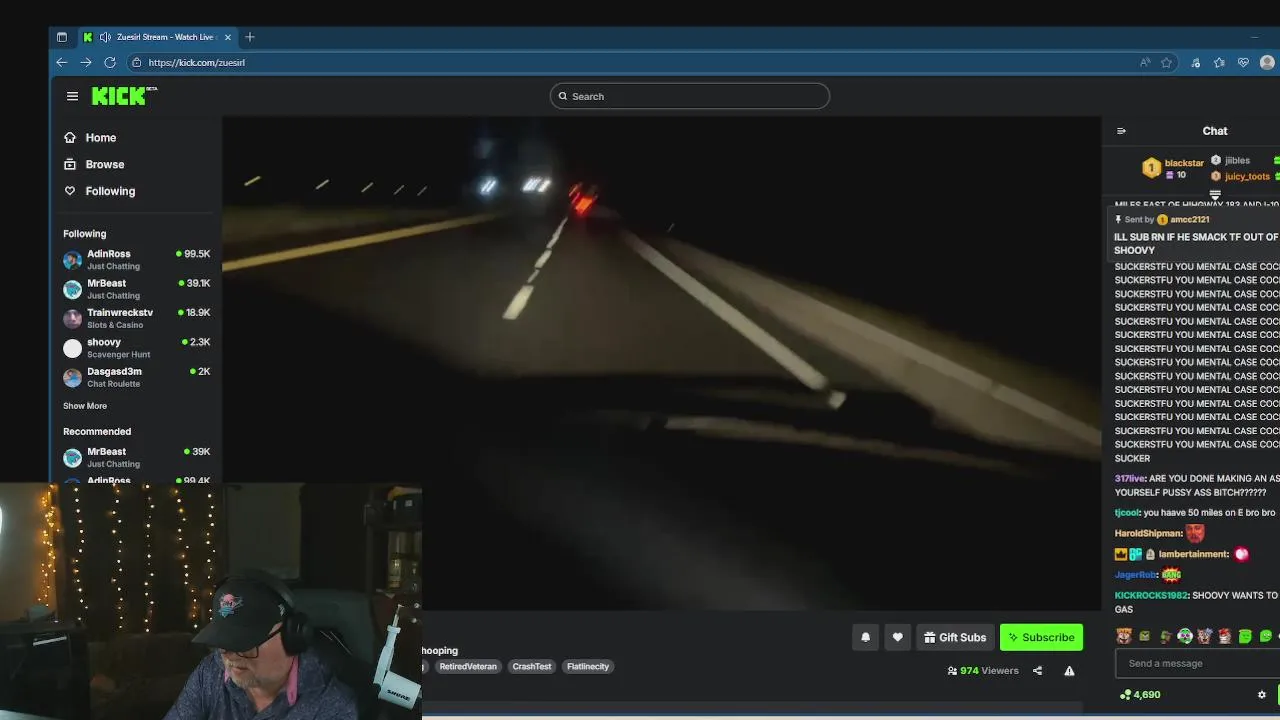Screen dimensions: 1280x720
Task: Click JagerRob chat username
Action: (1135, 575)
